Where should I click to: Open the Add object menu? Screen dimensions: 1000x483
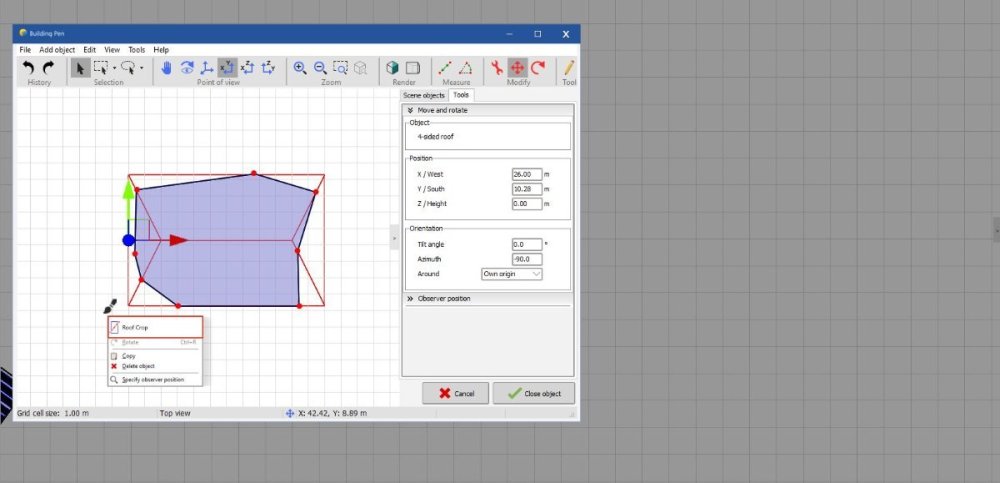pyautogui.click(x=57, y=49)
